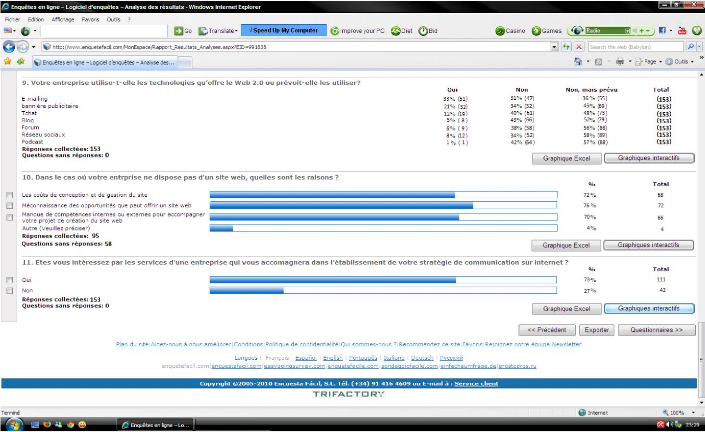Click Graphiques interactifs for question 11
The image size is (705, 432).
tap(649, 308)
